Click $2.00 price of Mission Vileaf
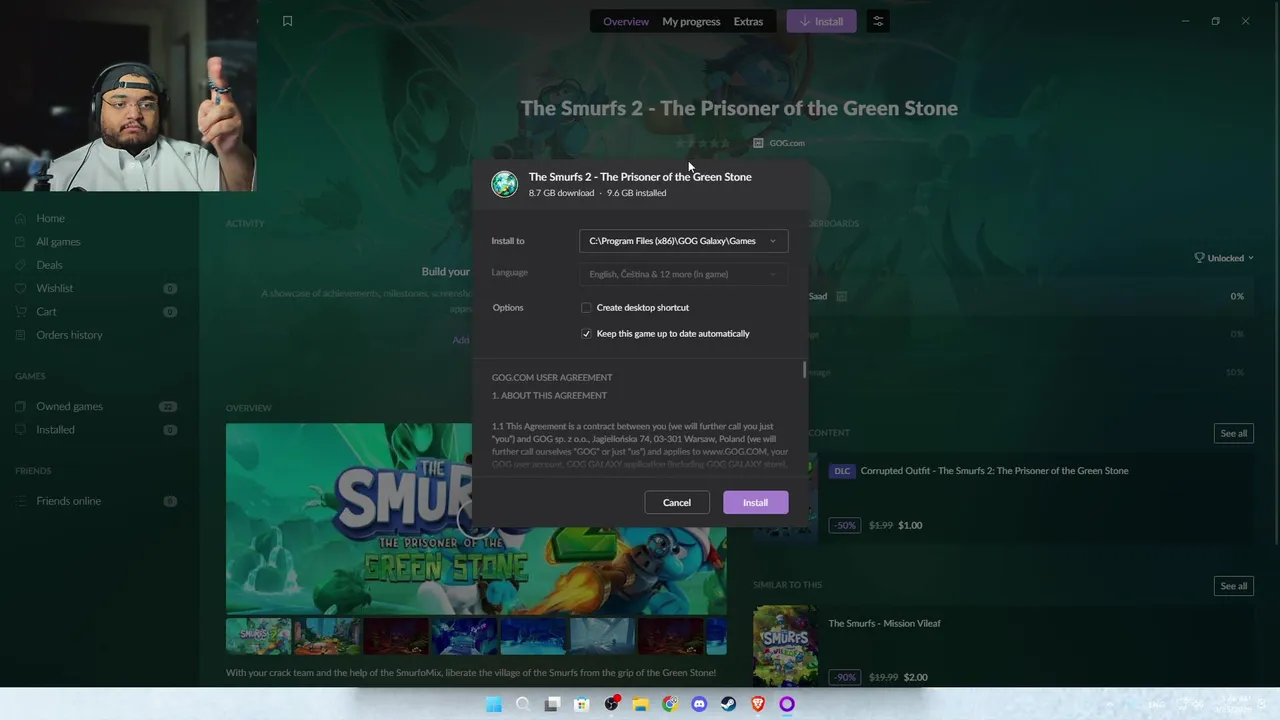The width and height of the screenshot is (1280, 720). tap(915, 677)
